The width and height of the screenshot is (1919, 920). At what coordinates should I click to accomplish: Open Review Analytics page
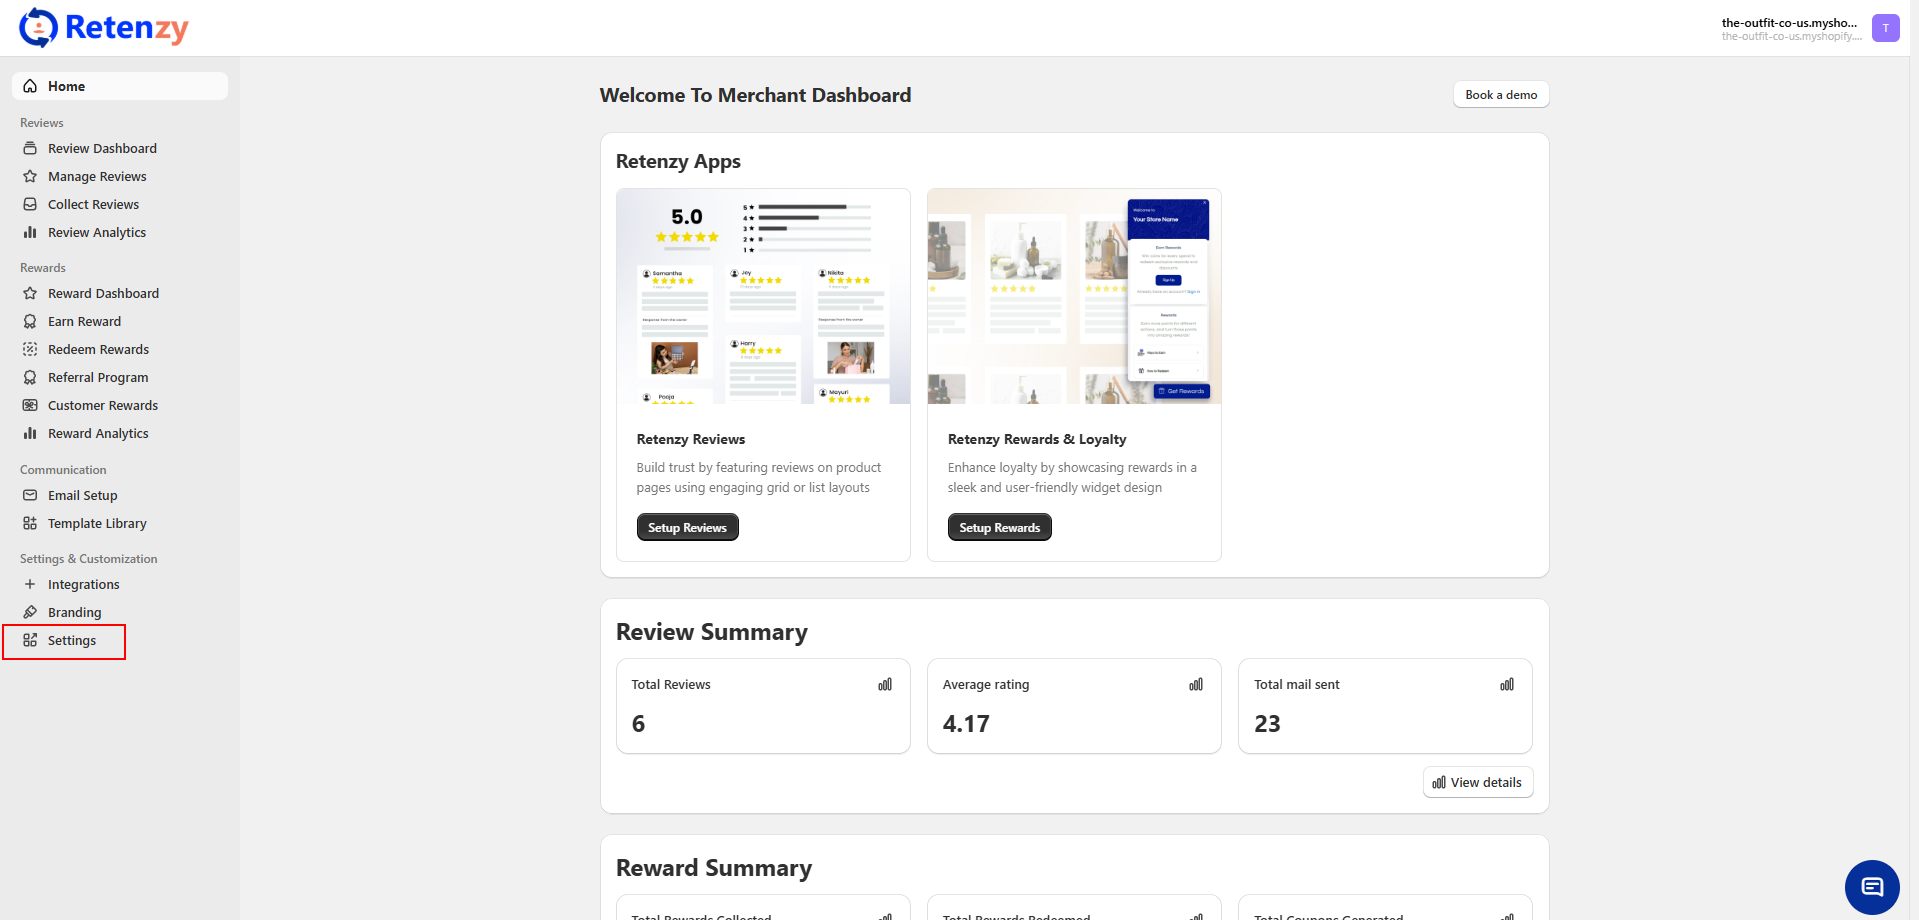point(120,232)
